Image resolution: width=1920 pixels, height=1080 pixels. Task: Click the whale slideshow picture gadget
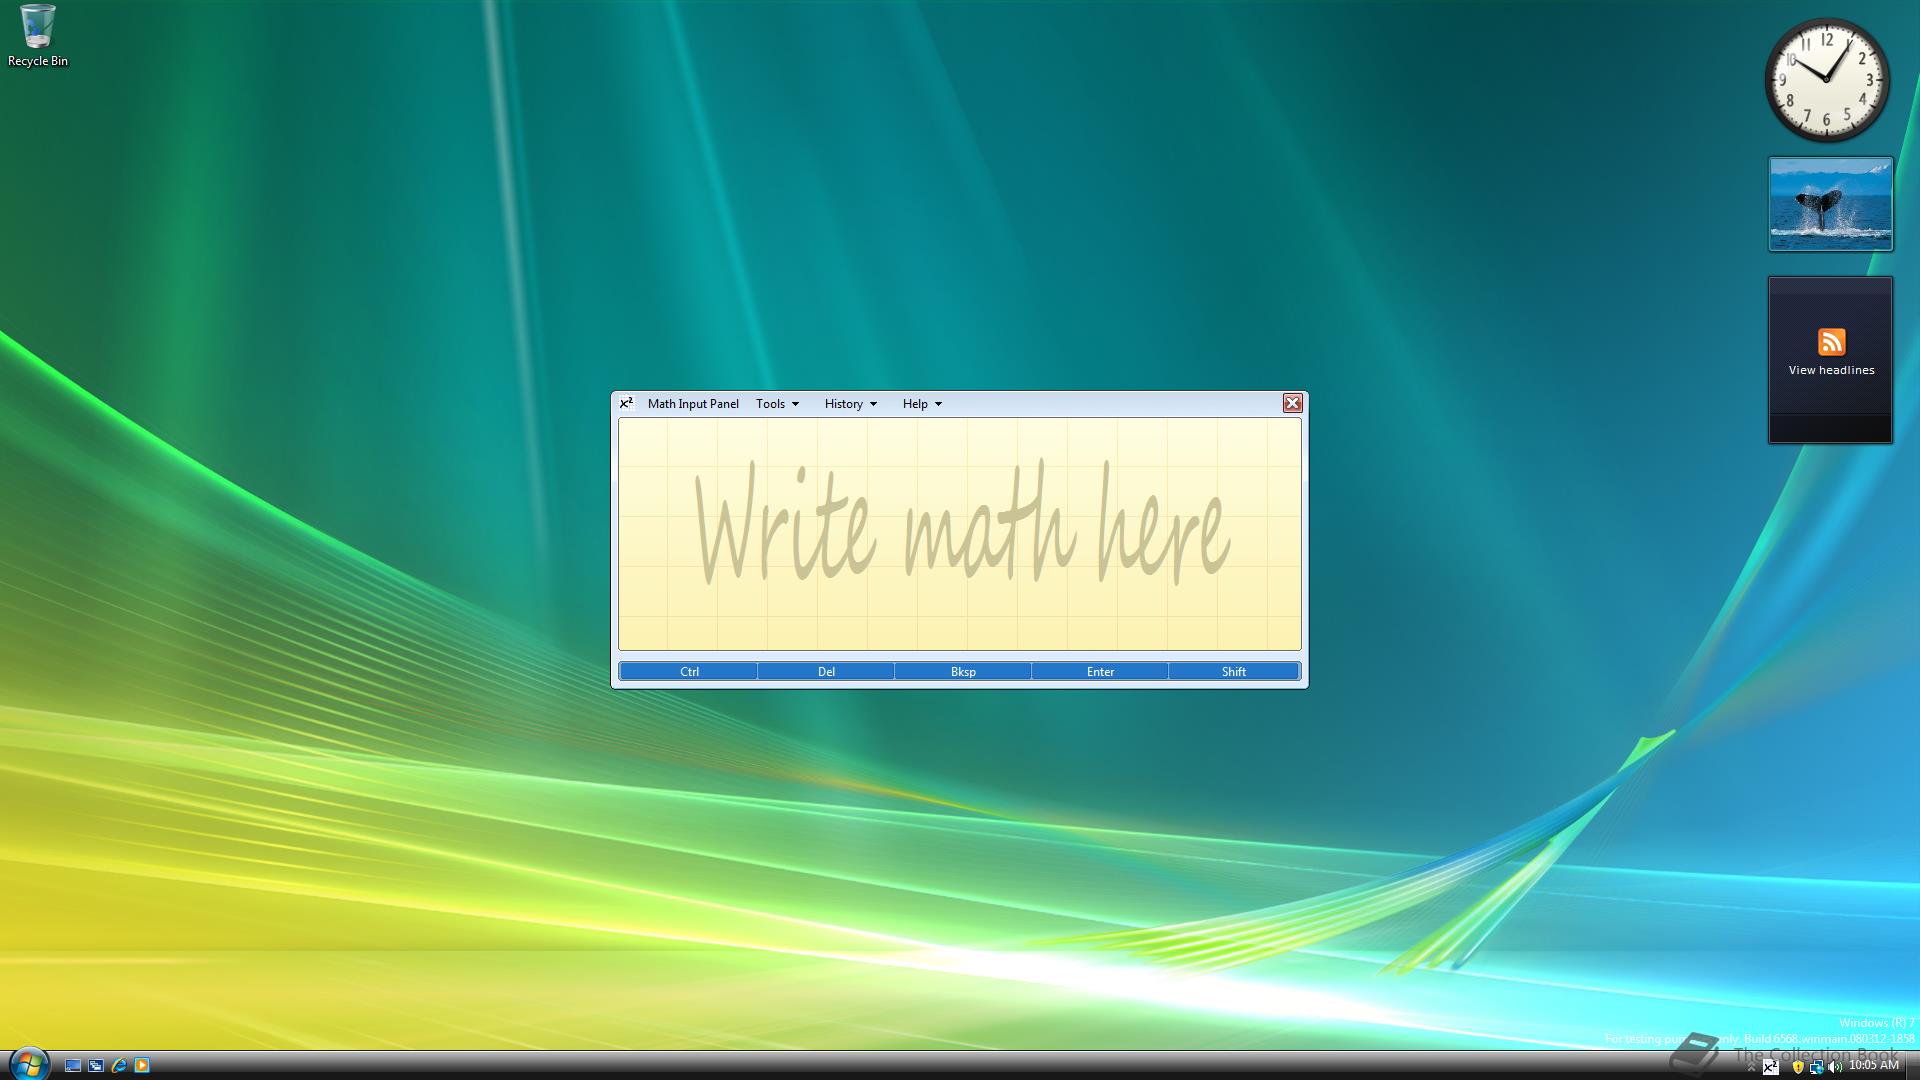(1830, 204)
